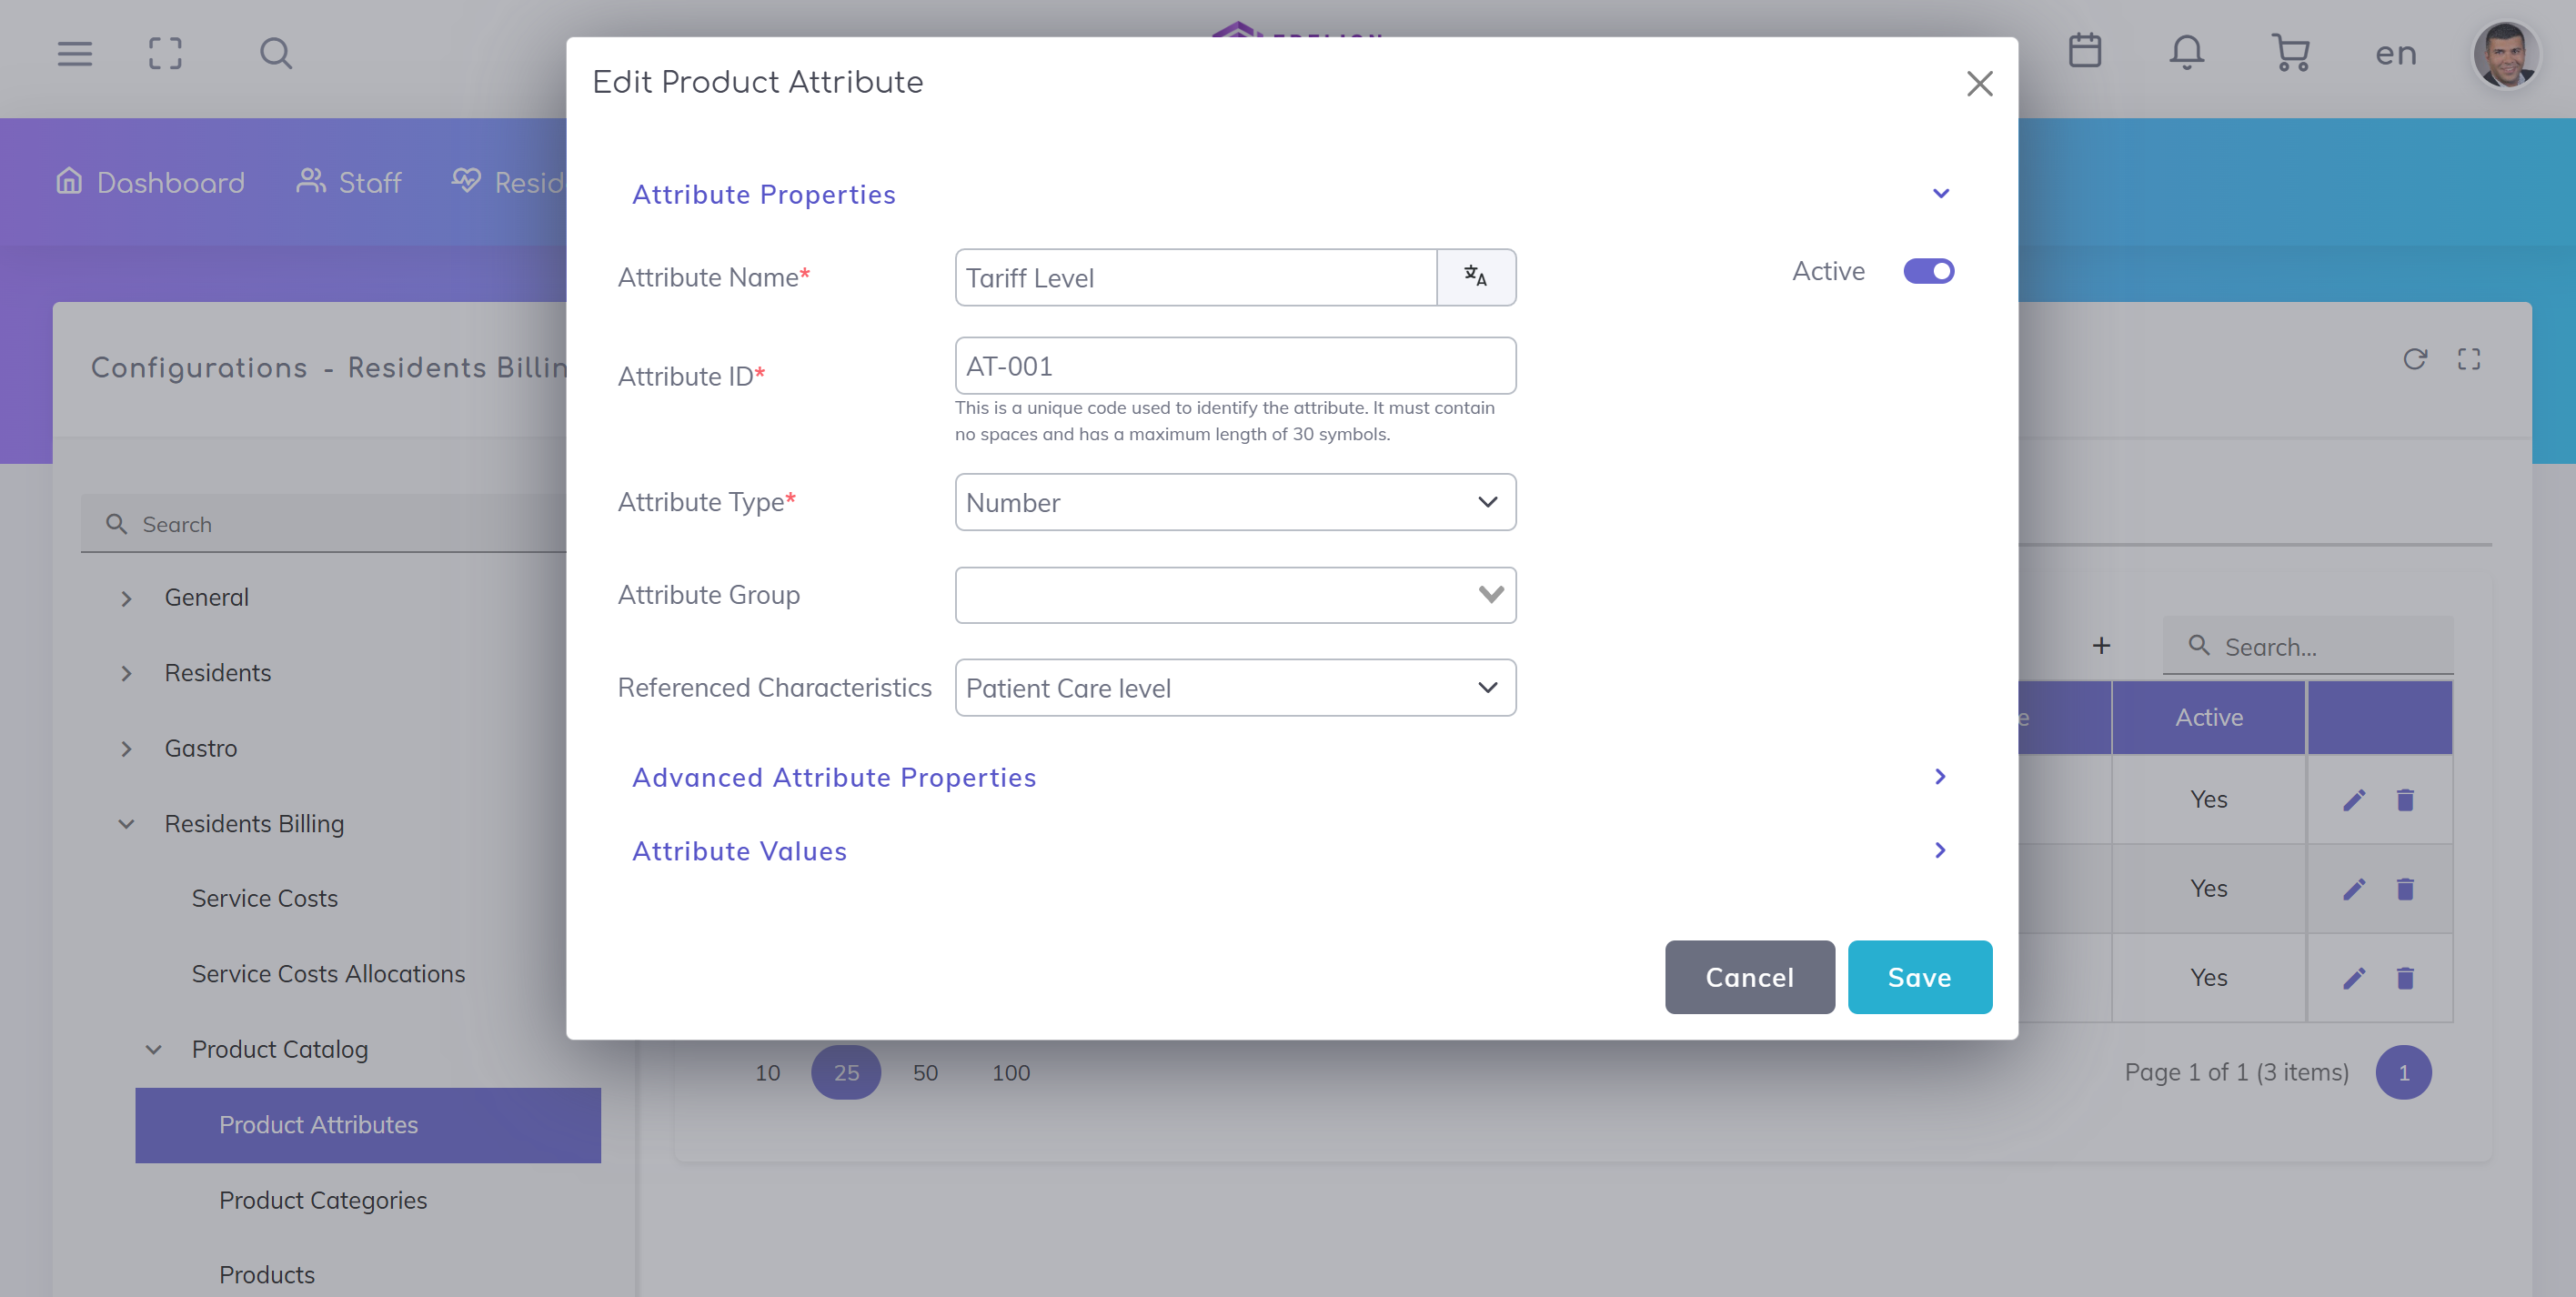Select Product Categories in sidebar
2576x1297 pixels.
coord(322,1200)
